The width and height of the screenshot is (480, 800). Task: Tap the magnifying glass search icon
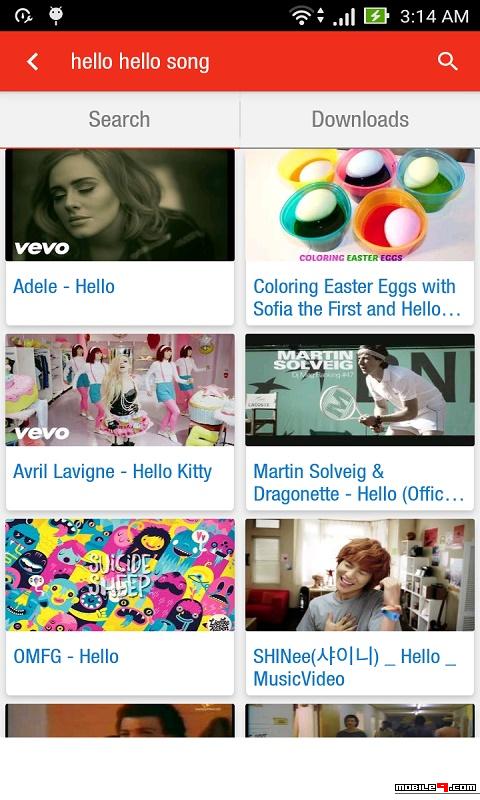[x=447, y=61]
